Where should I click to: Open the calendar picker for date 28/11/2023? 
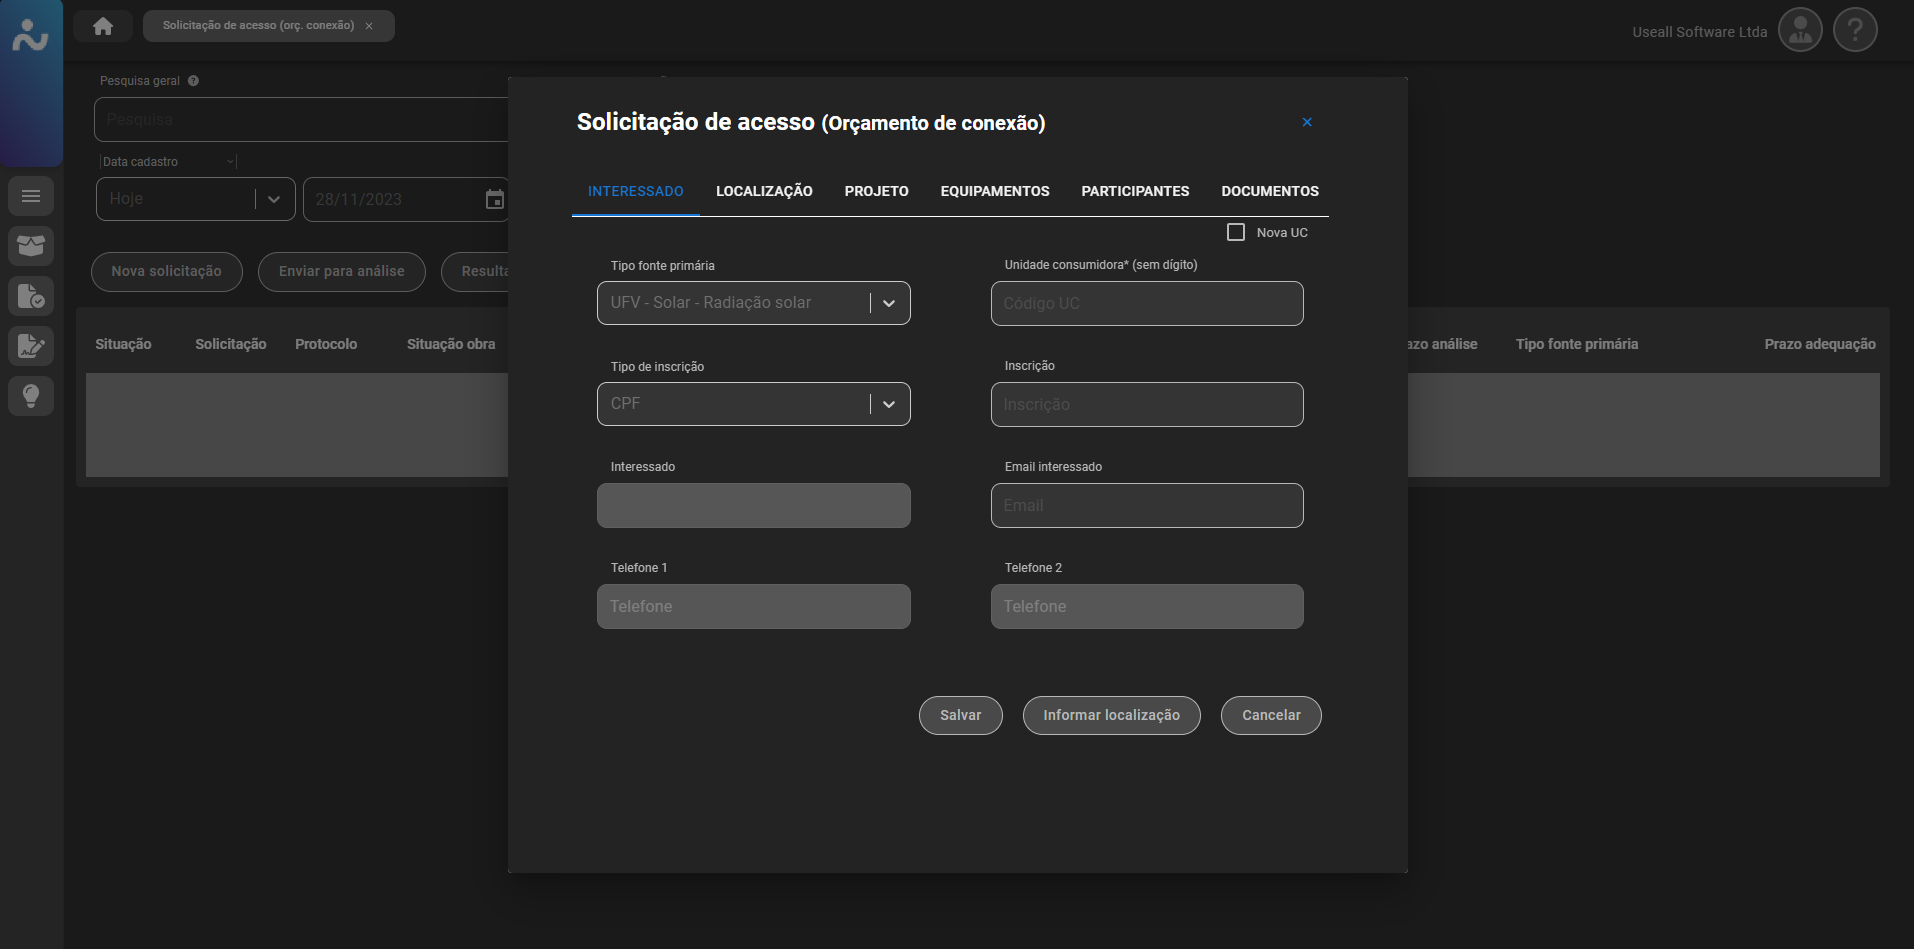[494, 199]
